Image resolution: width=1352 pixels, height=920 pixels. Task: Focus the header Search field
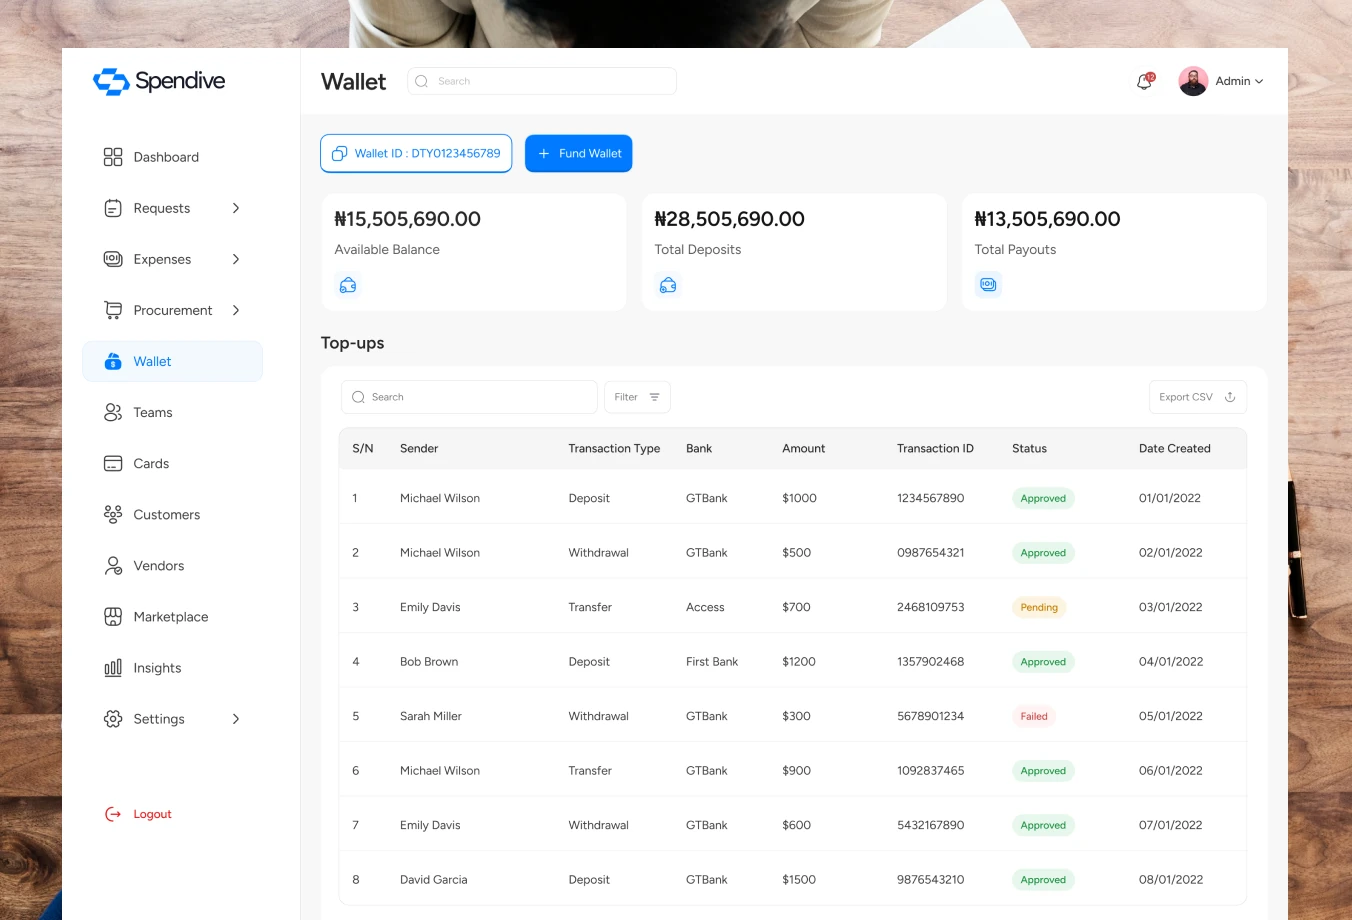(542, 81)
